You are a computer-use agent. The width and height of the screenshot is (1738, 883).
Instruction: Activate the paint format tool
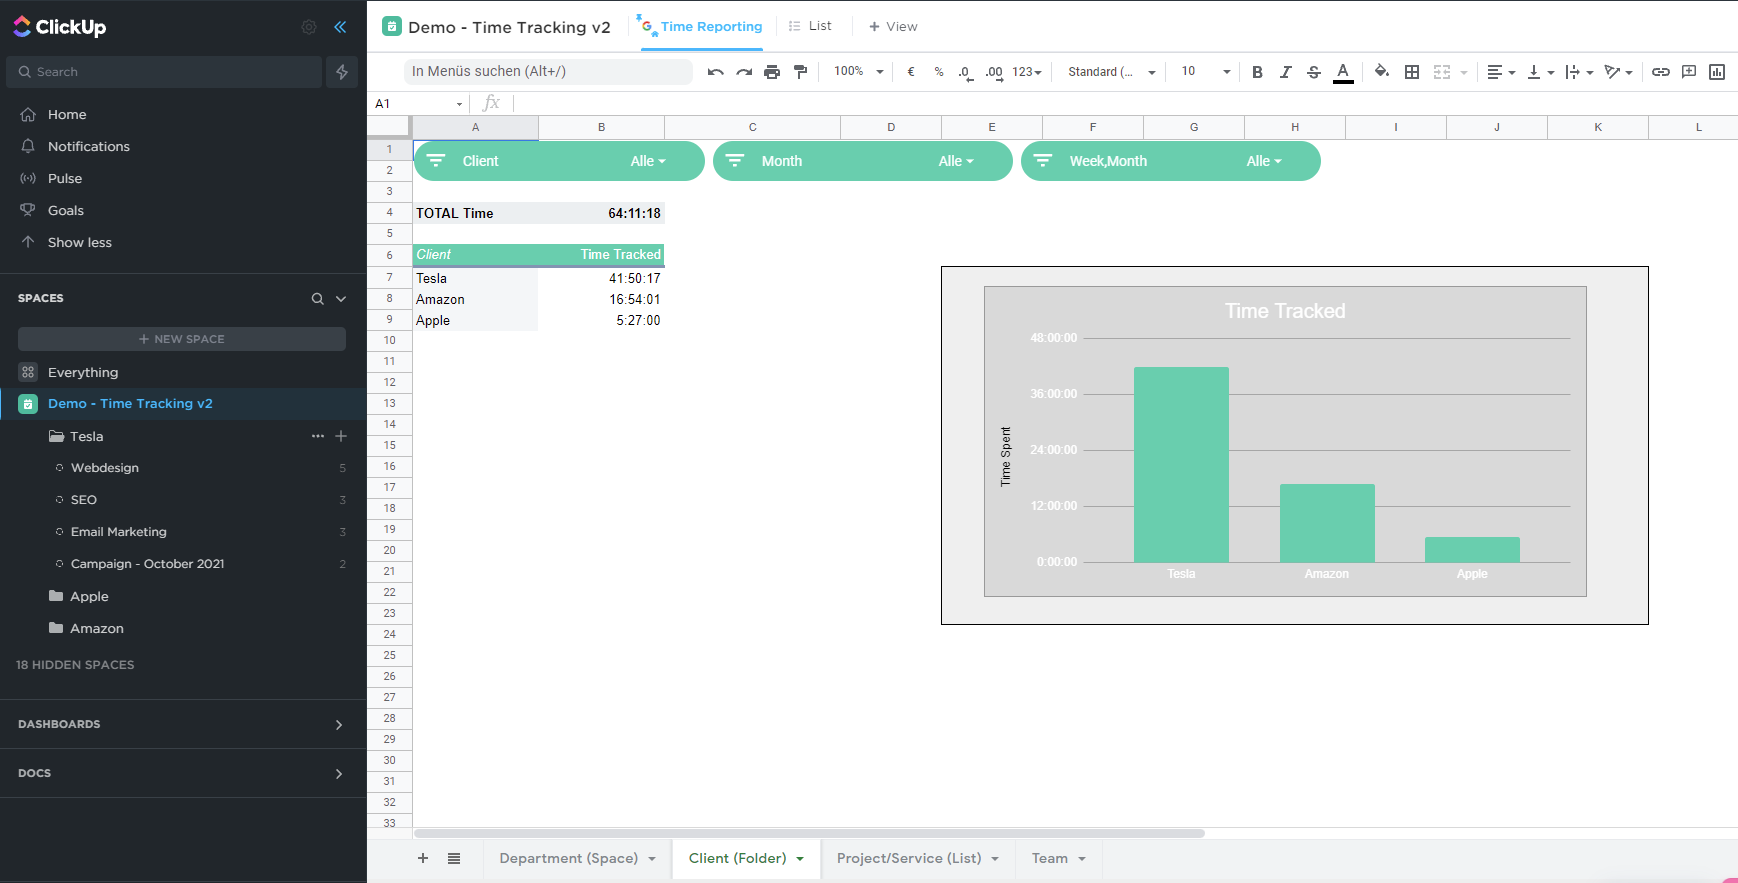pyautogui.click(x=800, y=72)
